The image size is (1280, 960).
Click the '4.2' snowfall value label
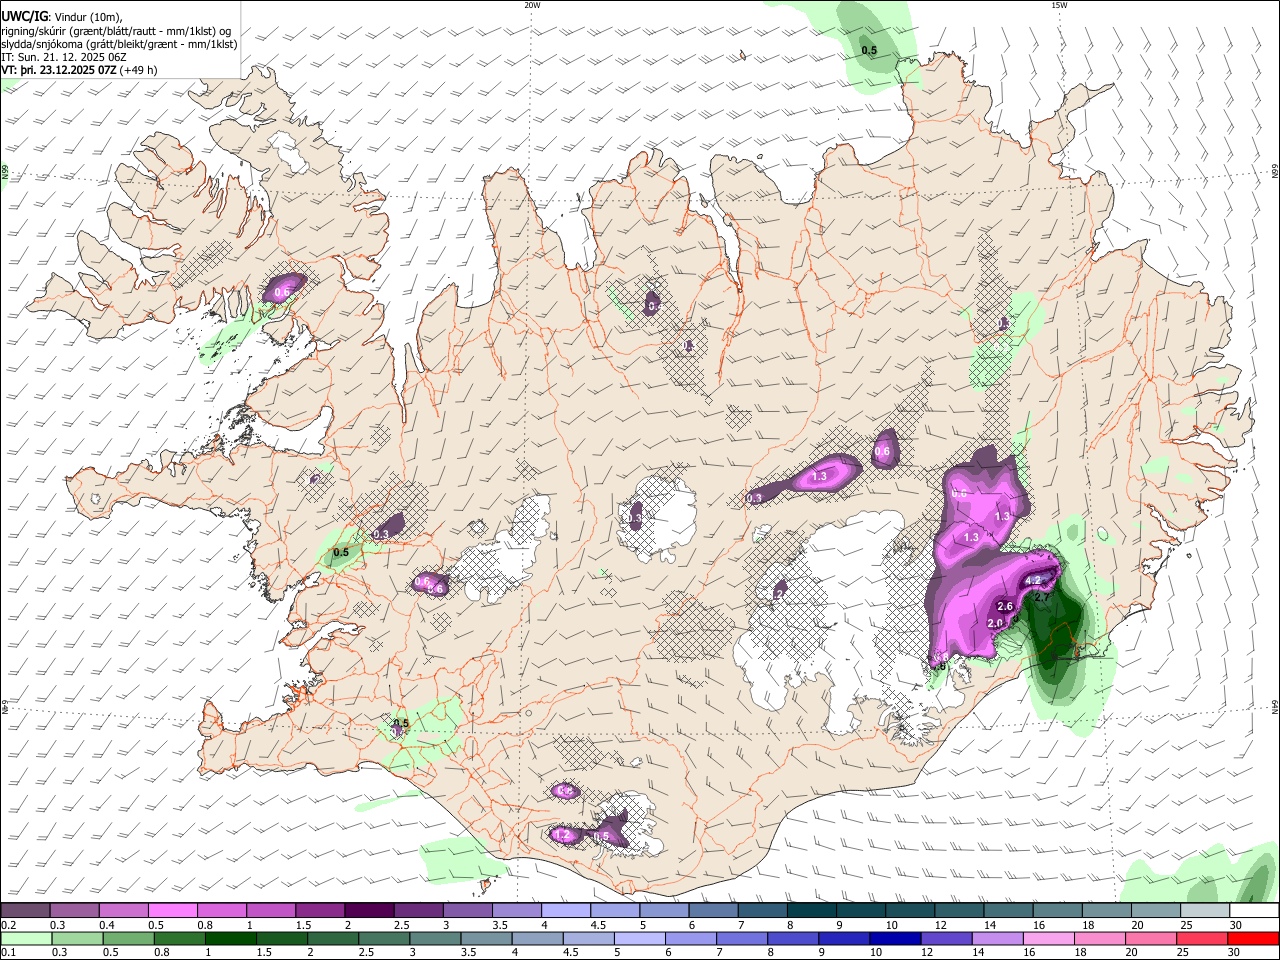coord(1035,581)
